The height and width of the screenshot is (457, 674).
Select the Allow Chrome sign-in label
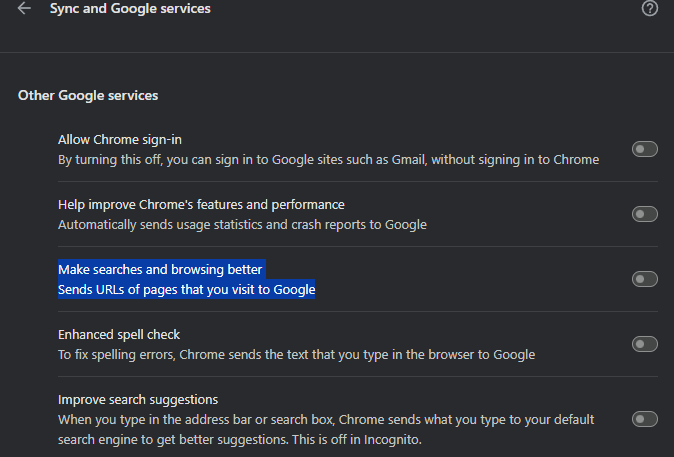click(120, 140)
